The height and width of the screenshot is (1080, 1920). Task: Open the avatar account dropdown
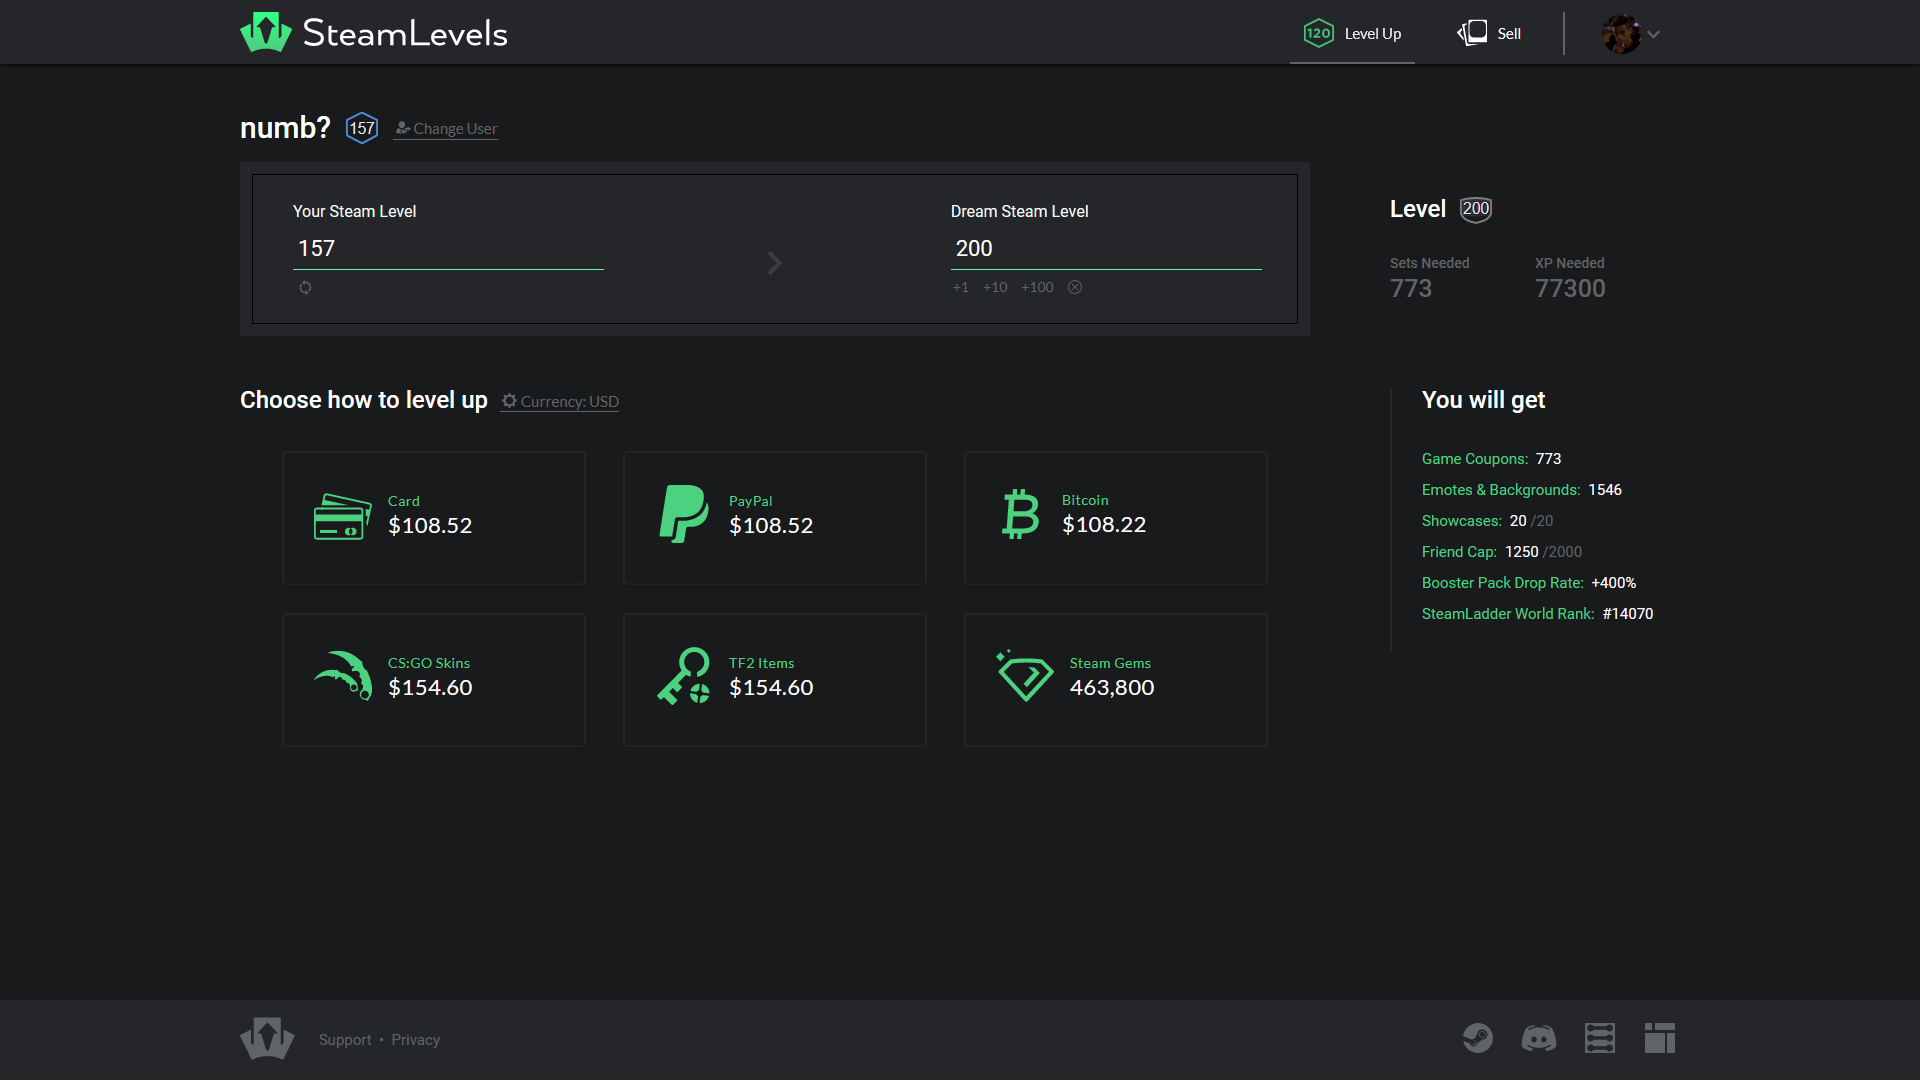click(x=1630, y=32)
